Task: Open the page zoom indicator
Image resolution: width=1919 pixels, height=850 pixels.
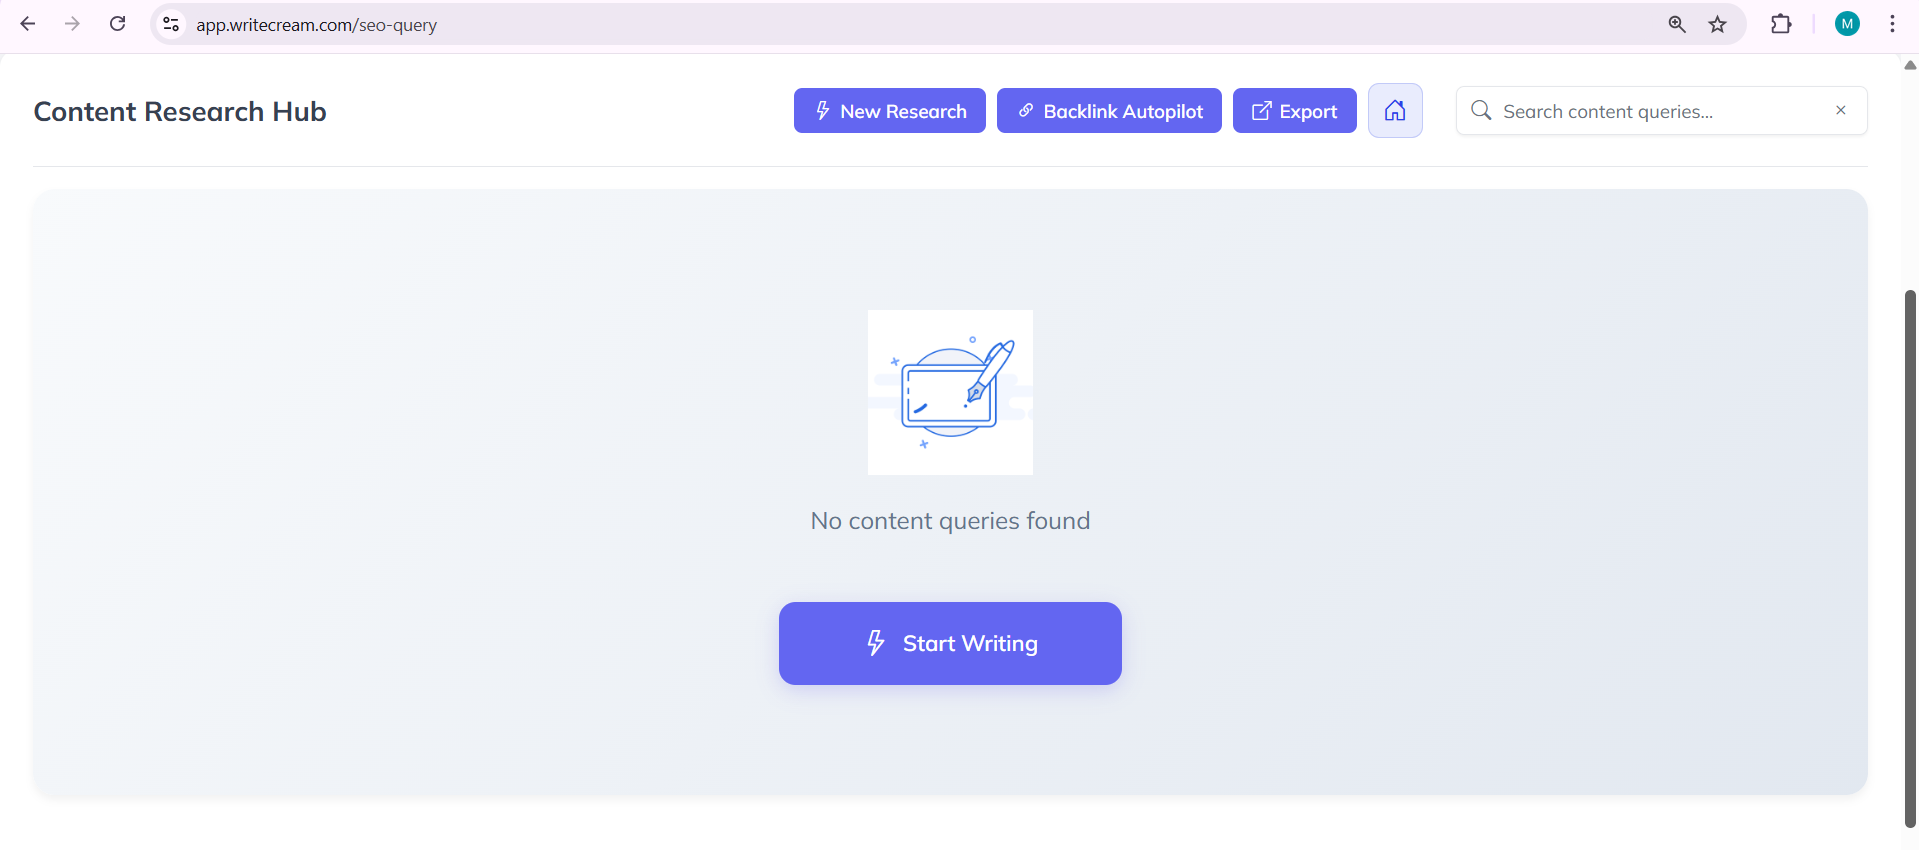Action: click(x=1677, y=24)
